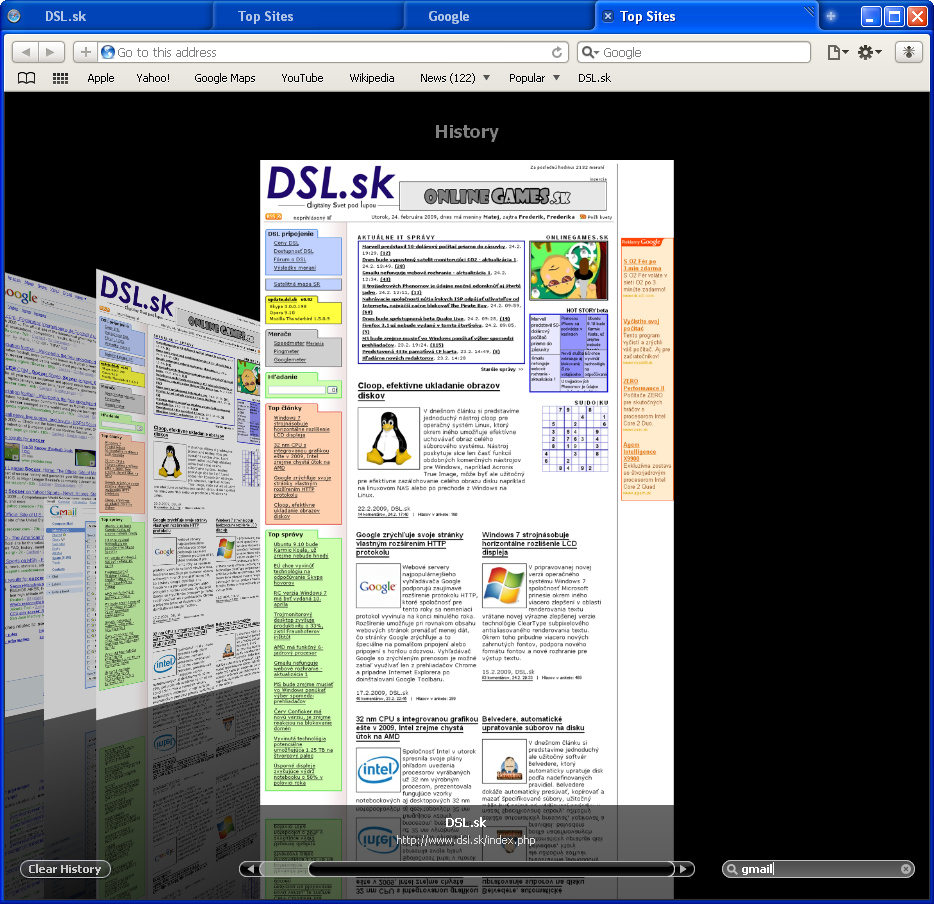Click the Safari compass icon in the title bar
Screen dimensions: 934x904
click(14, 16)
